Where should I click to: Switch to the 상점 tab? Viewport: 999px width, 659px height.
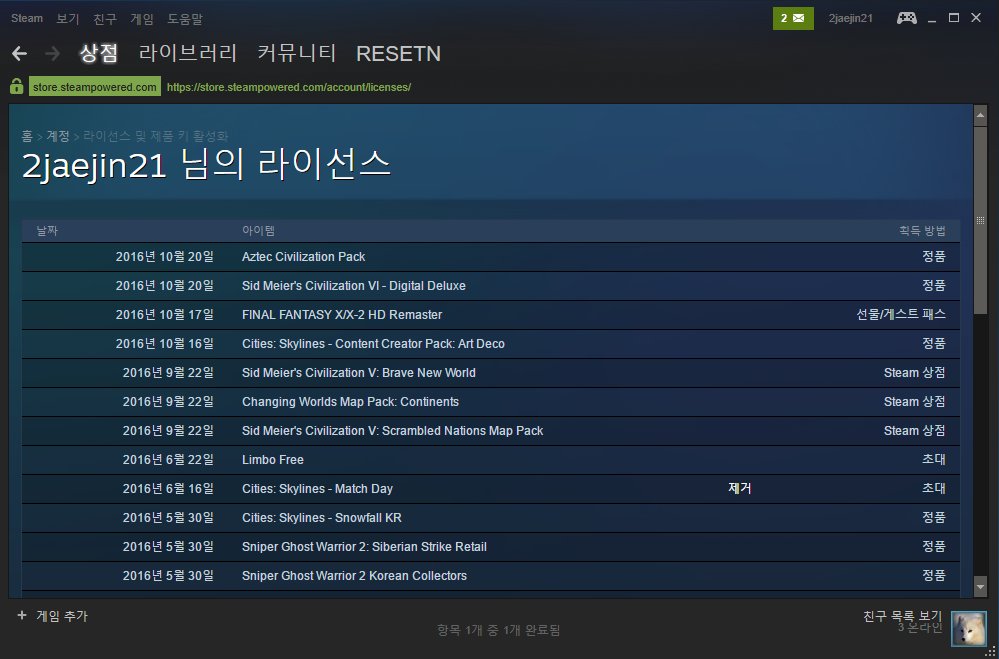pyautogui.click(x=99, y=54)
